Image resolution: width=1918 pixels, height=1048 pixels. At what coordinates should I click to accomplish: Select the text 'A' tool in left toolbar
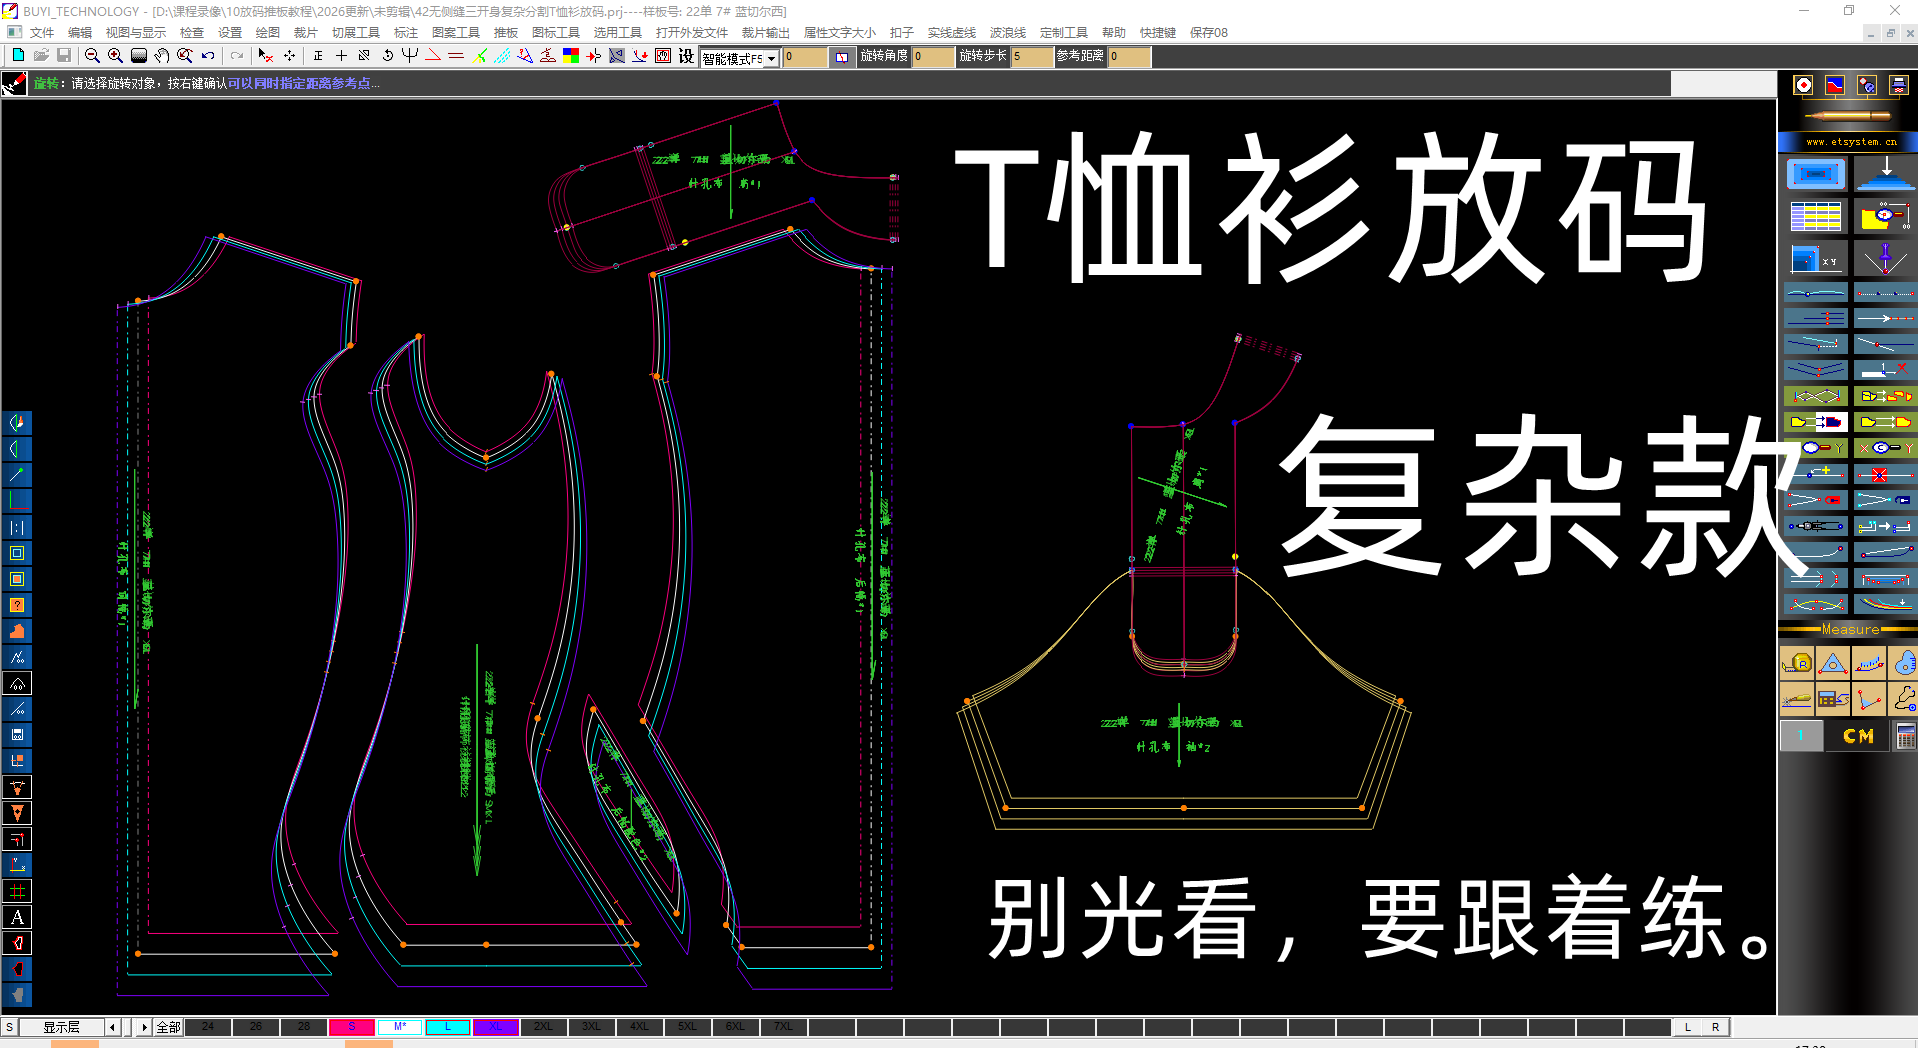pyautogui.click(x=17, y=917)
